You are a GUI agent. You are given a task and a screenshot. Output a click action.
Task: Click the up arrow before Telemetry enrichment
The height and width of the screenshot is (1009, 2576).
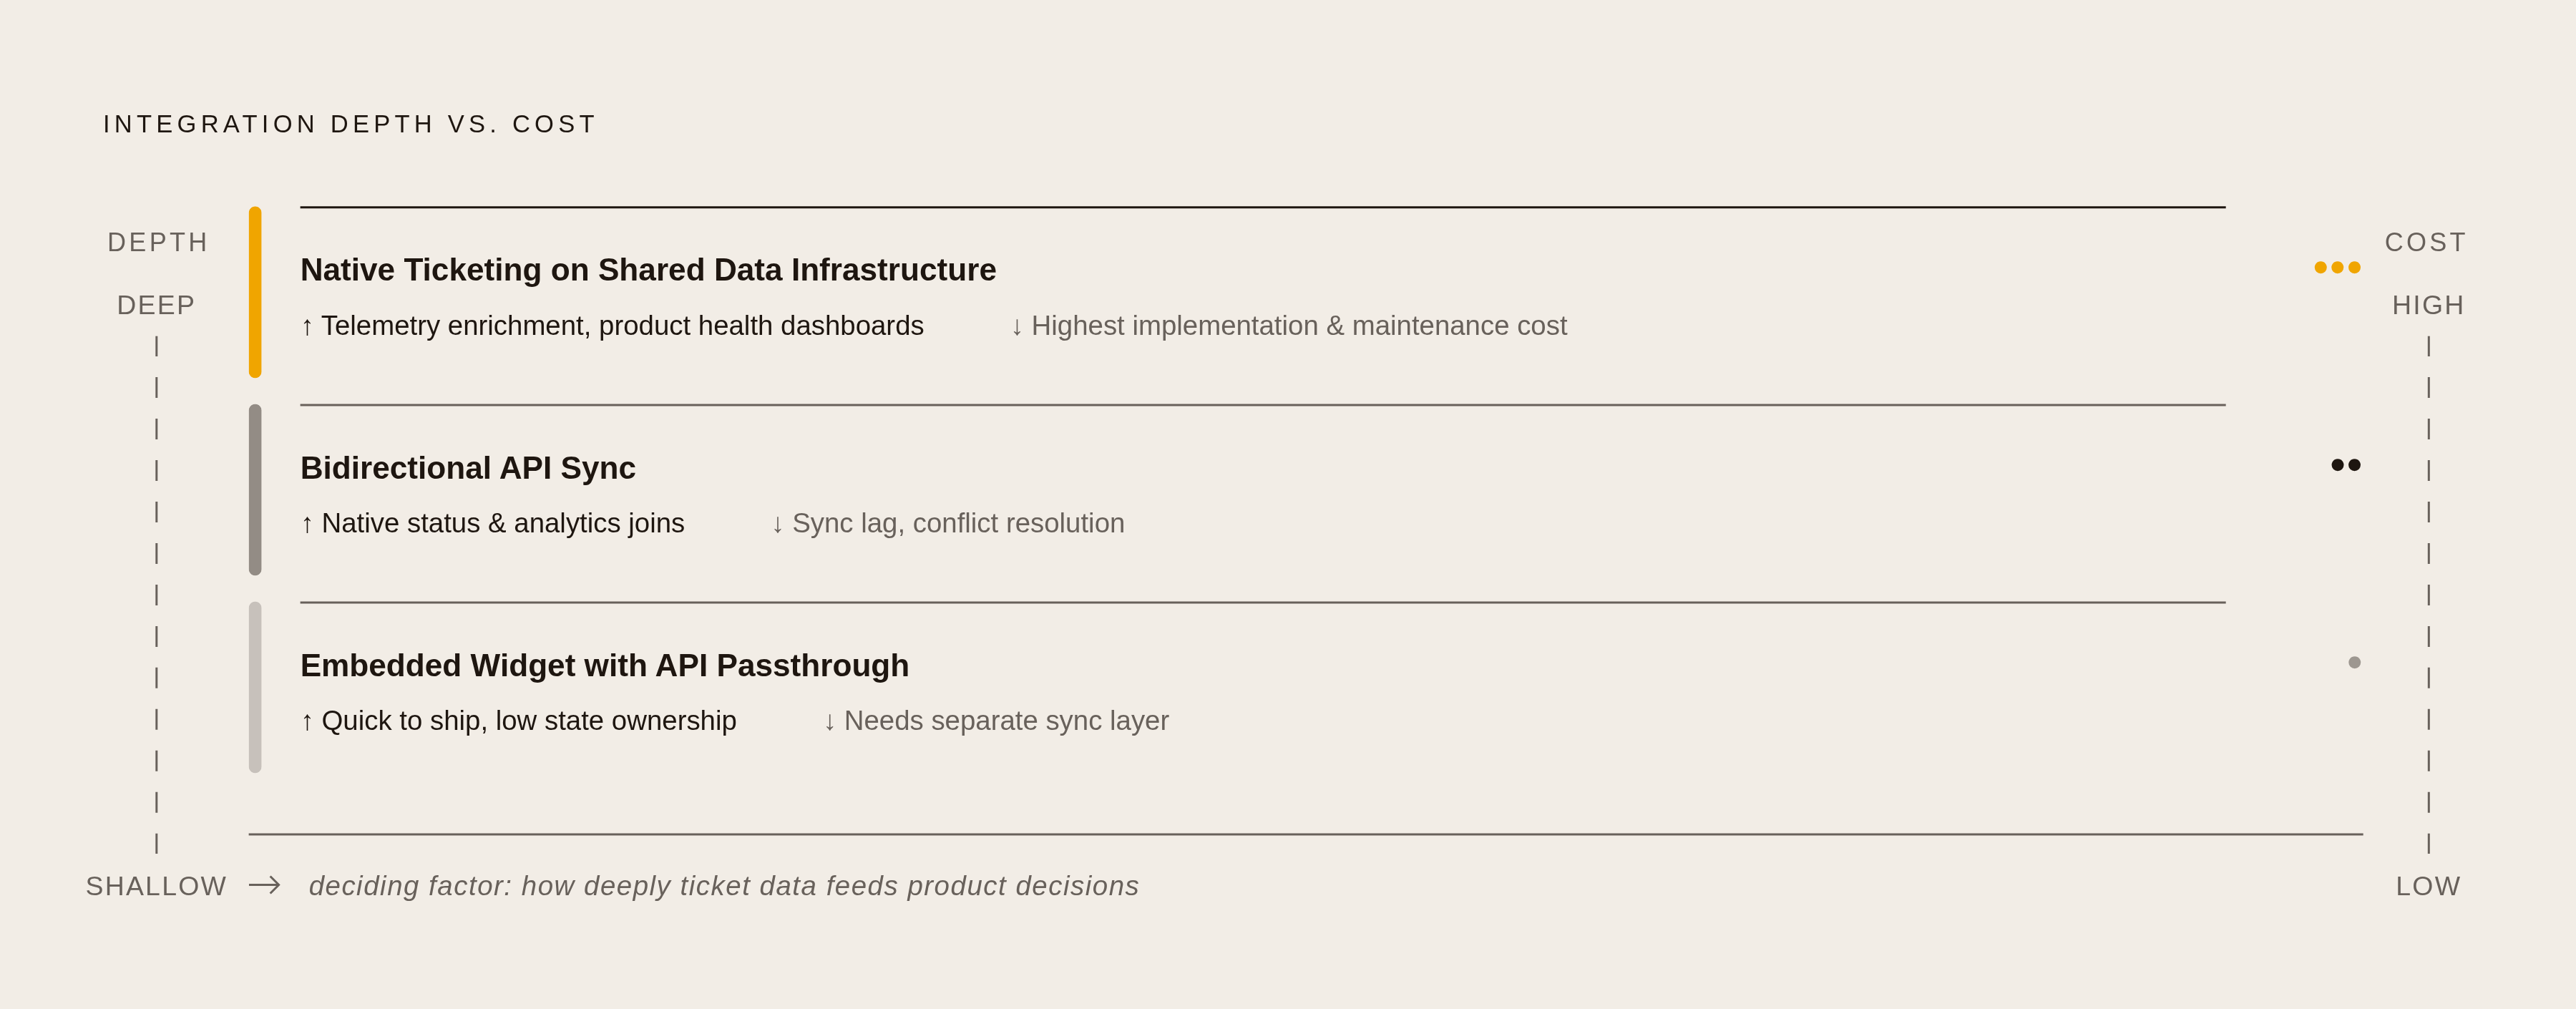[307, 327]
